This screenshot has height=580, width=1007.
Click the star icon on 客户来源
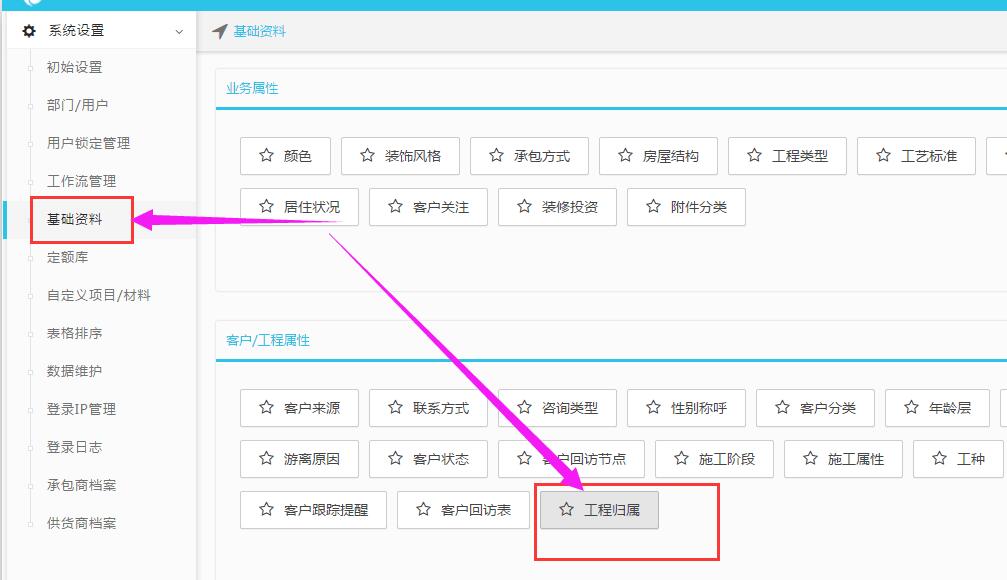(266, 408)
